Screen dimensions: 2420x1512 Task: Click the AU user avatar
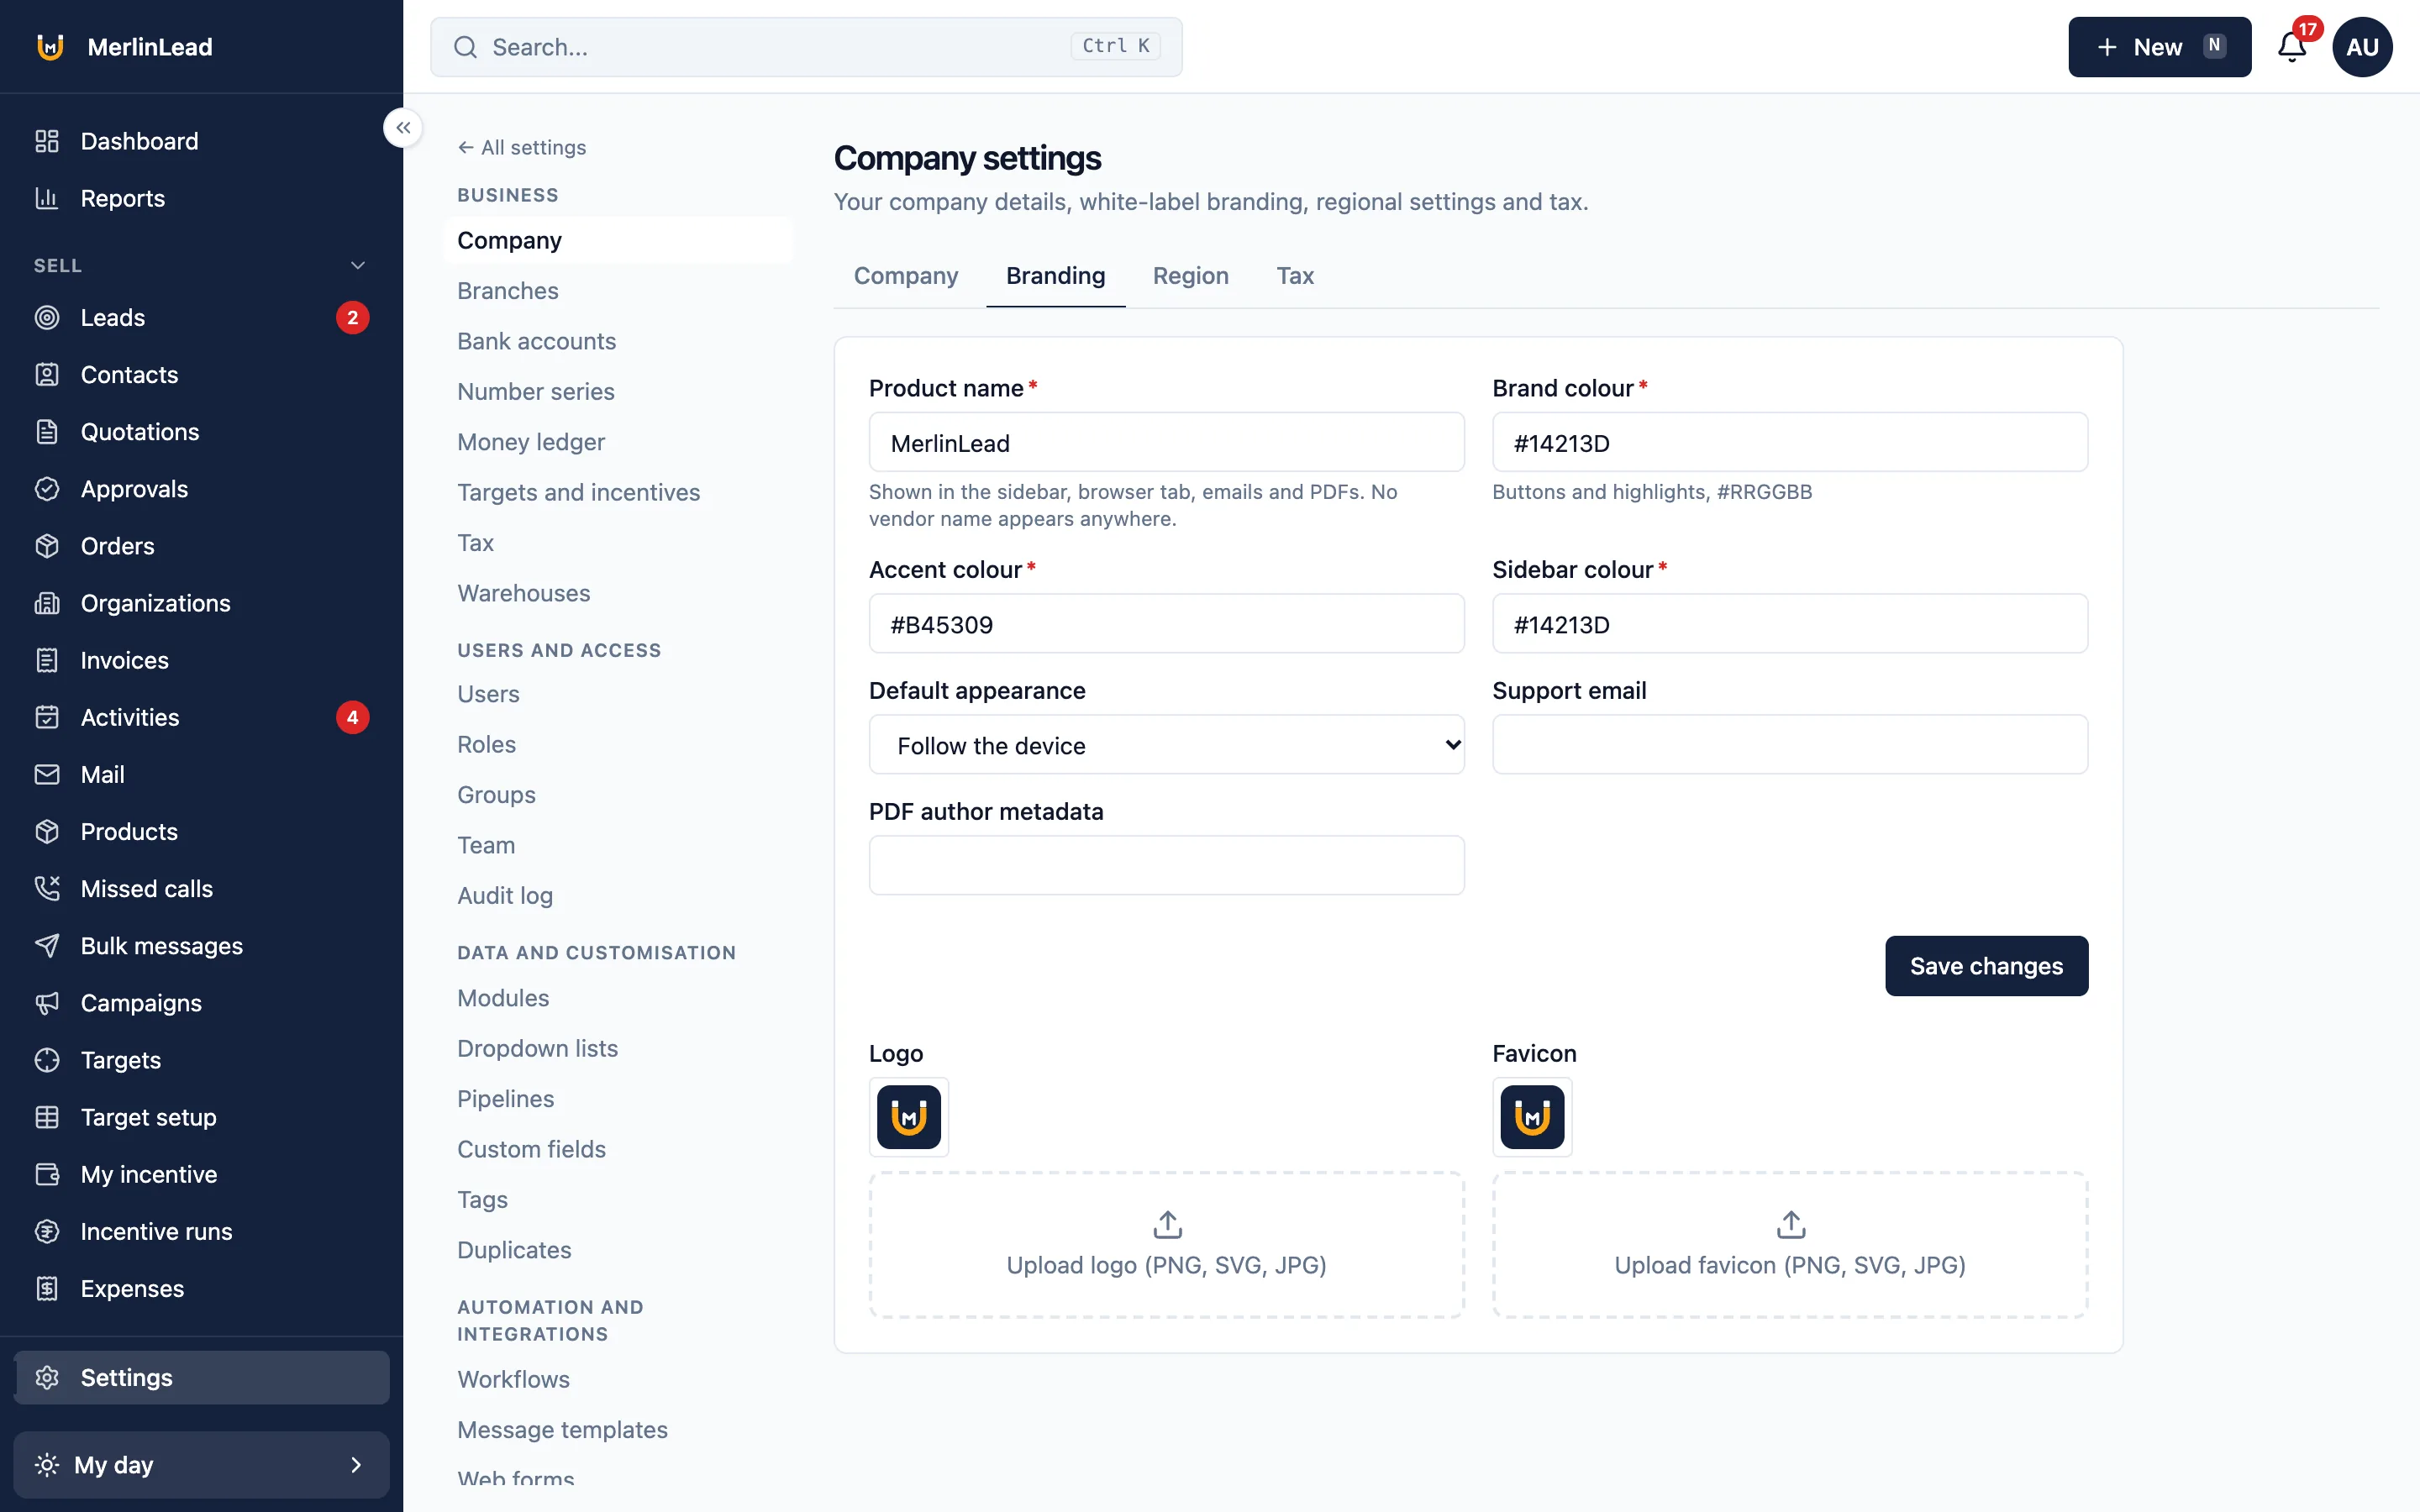(2362, 47)
